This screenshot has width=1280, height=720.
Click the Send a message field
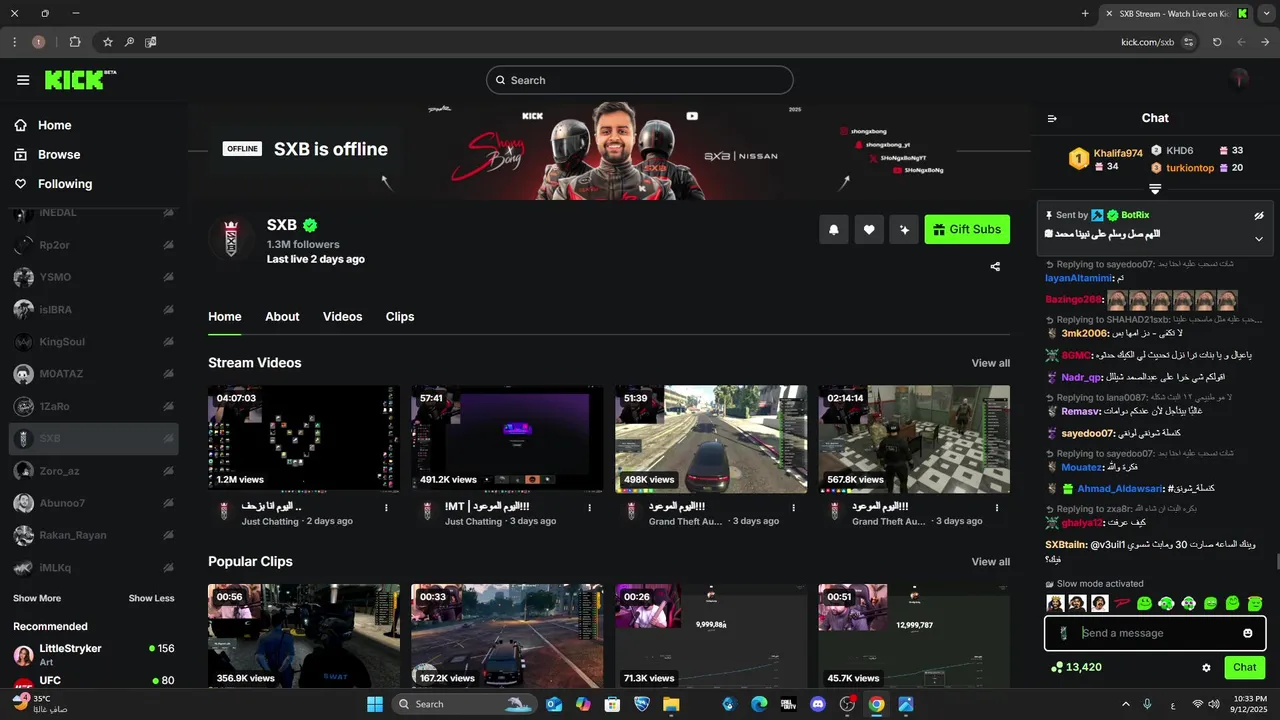click(1155, 633)
